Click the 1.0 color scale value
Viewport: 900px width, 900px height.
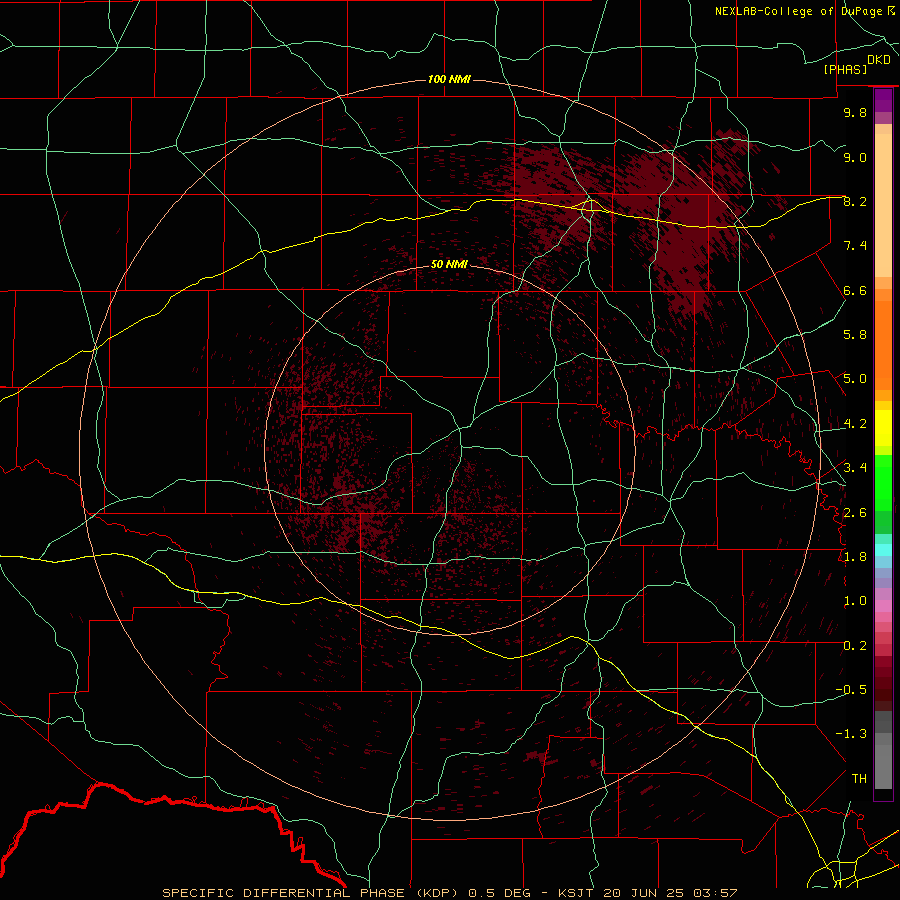pyautogui.click(x=855, y=601)
